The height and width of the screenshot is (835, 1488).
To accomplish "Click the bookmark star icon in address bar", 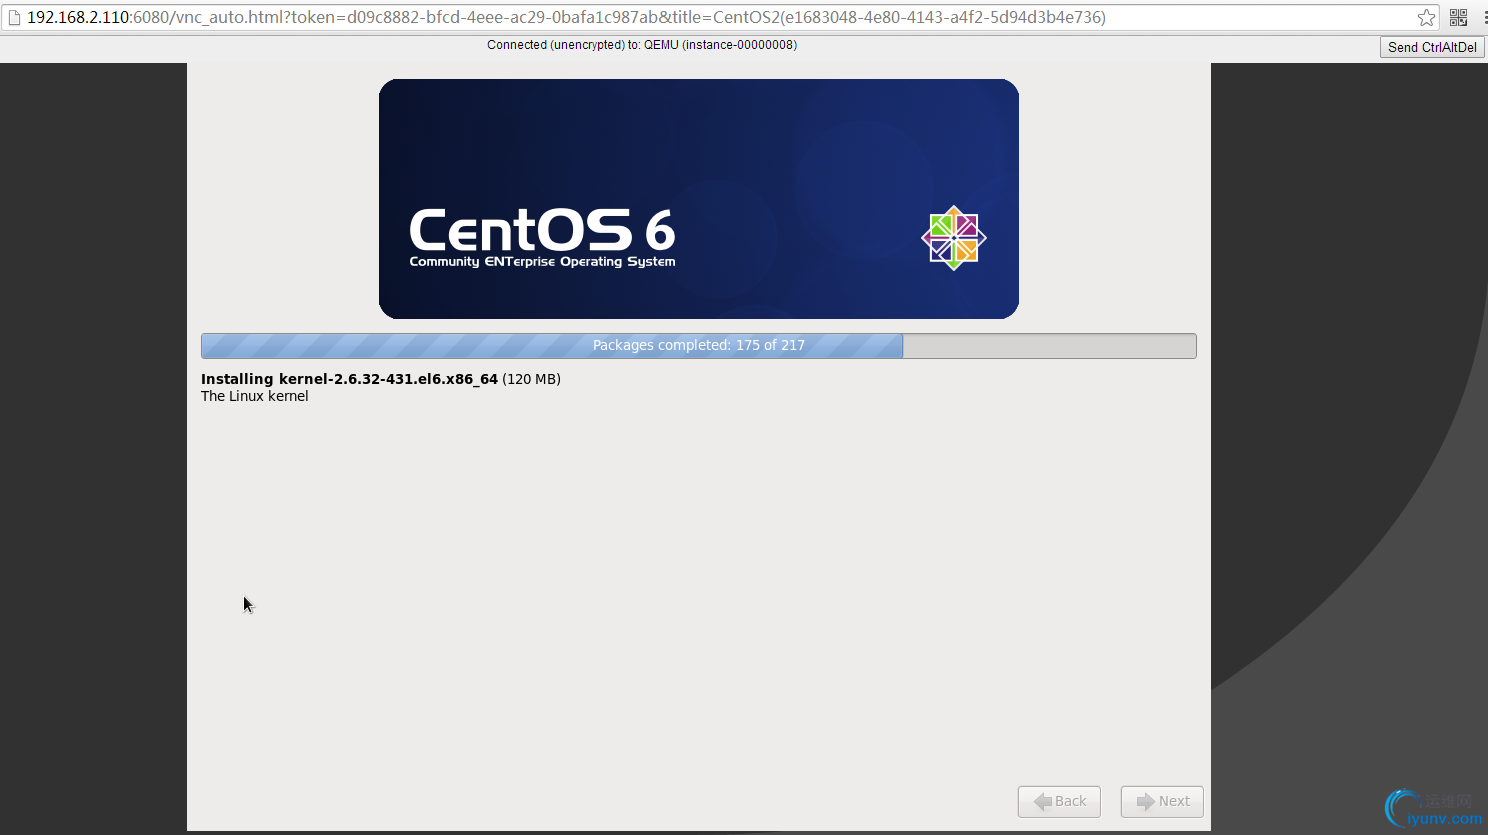I will click(1426, 17).
